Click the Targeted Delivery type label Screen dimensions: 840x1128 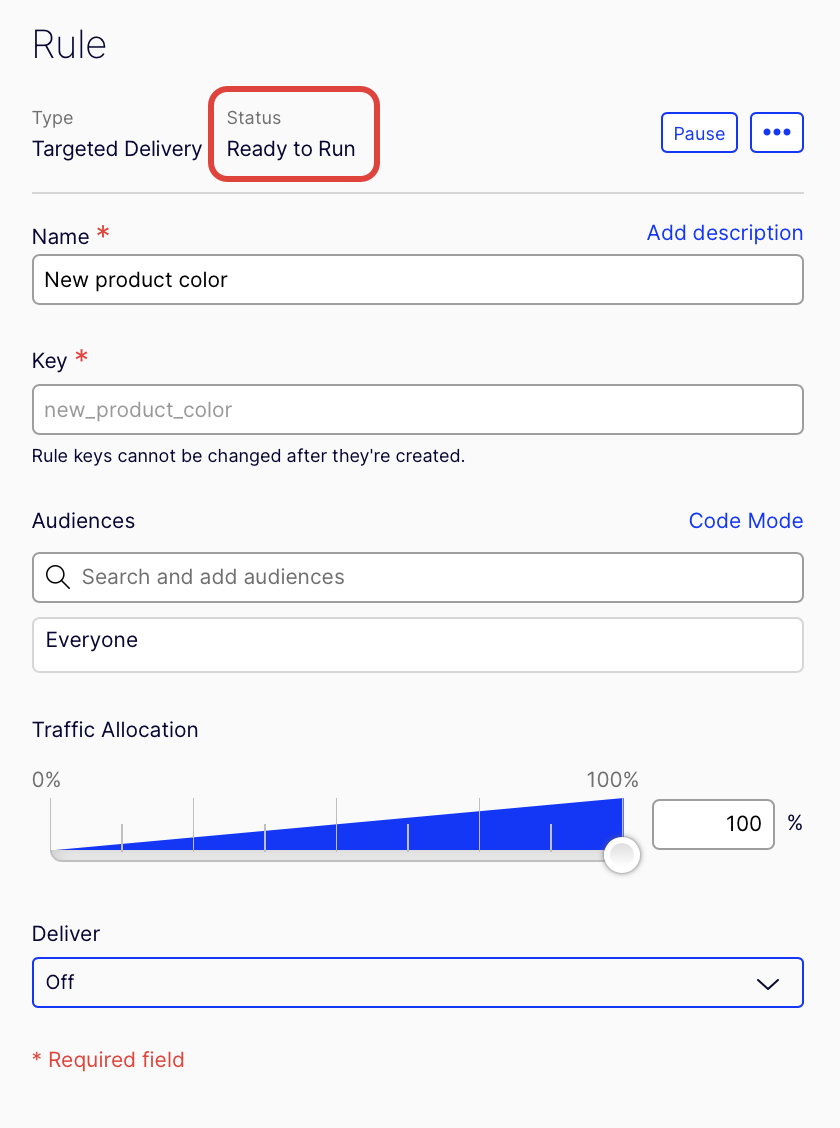(117, 149)
